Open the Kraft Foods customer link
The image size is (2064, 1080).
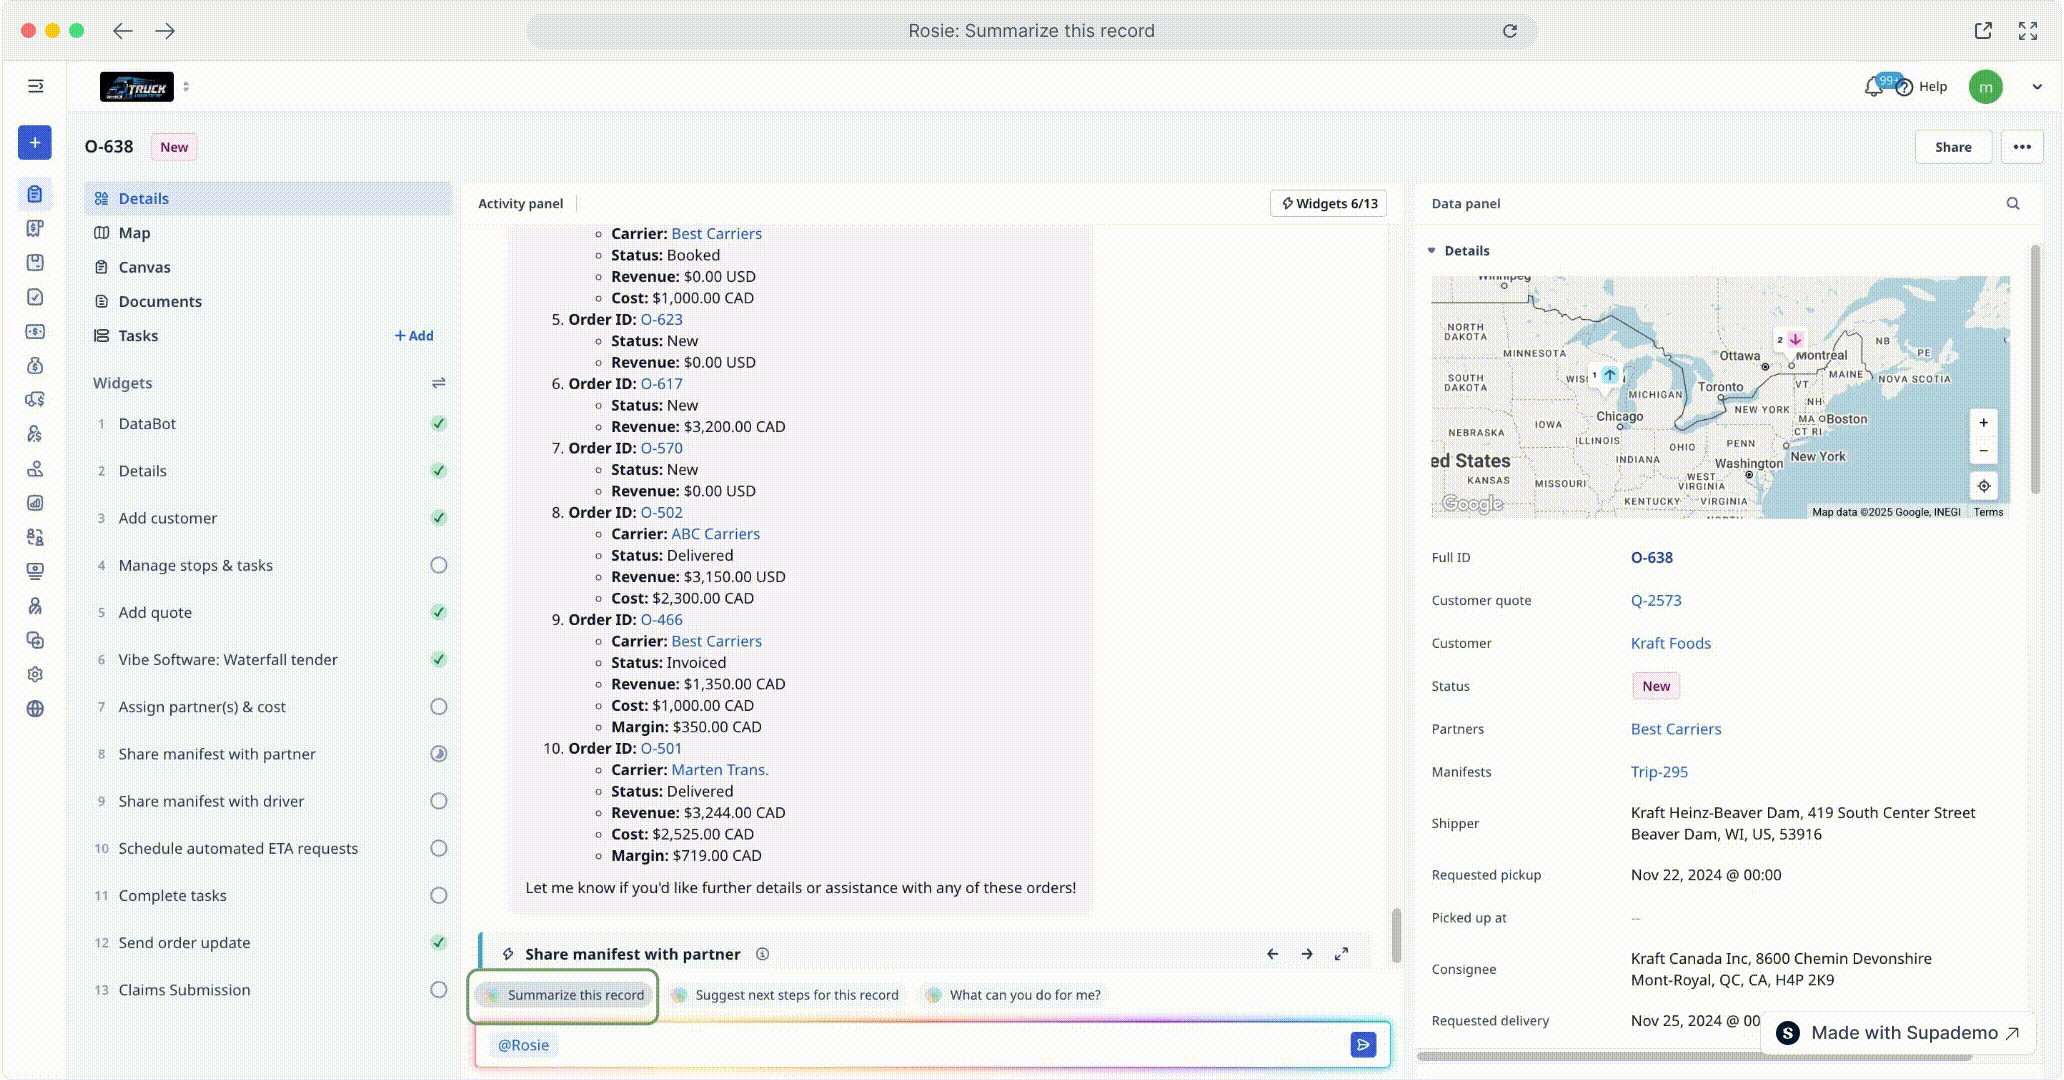[x=1670, y=643]
